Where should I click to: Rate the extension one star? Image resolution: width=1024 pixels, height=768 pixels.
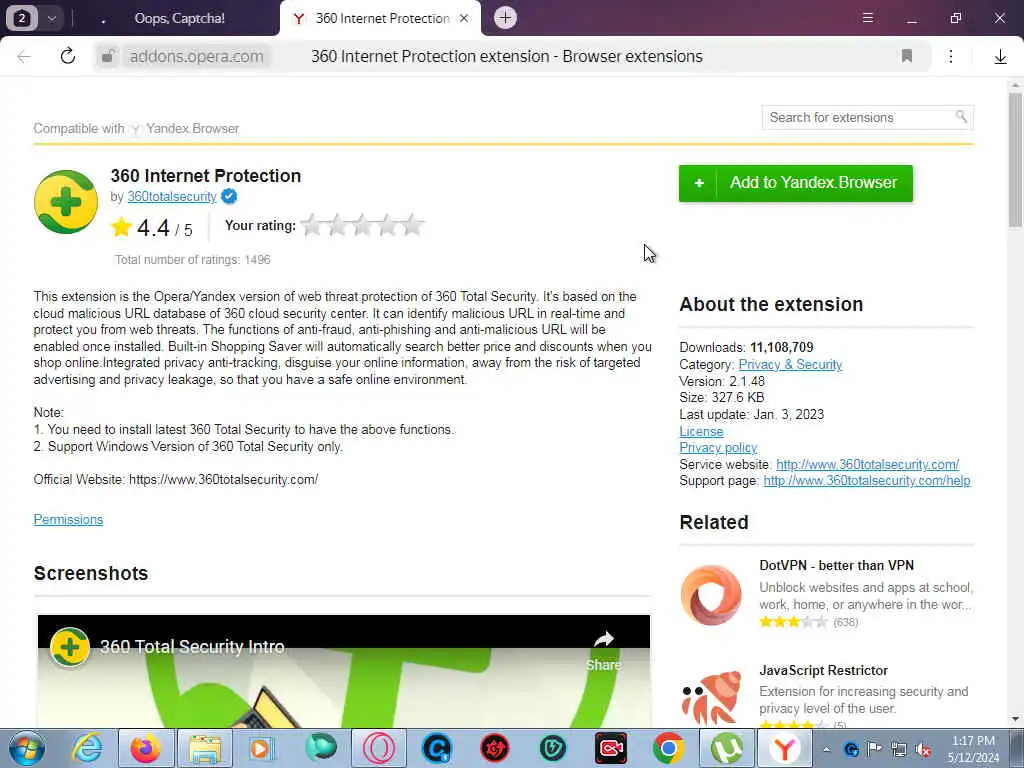(312, 225)
